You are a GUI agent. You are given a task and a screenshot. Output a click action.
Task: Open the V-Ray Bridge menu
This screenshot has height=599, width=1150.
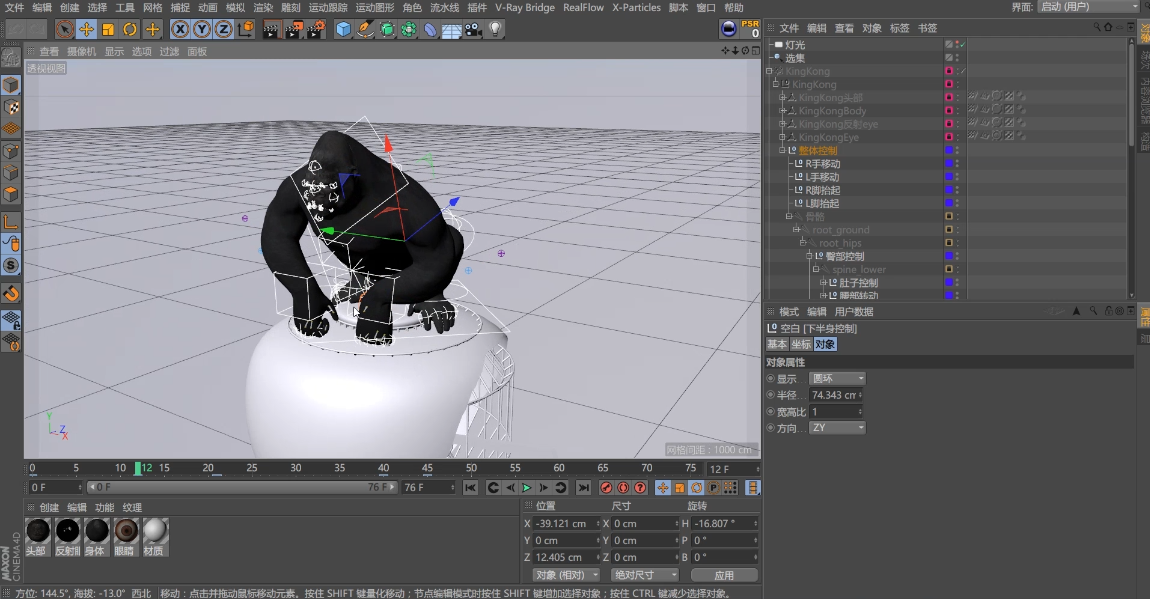tap(524, 7)
